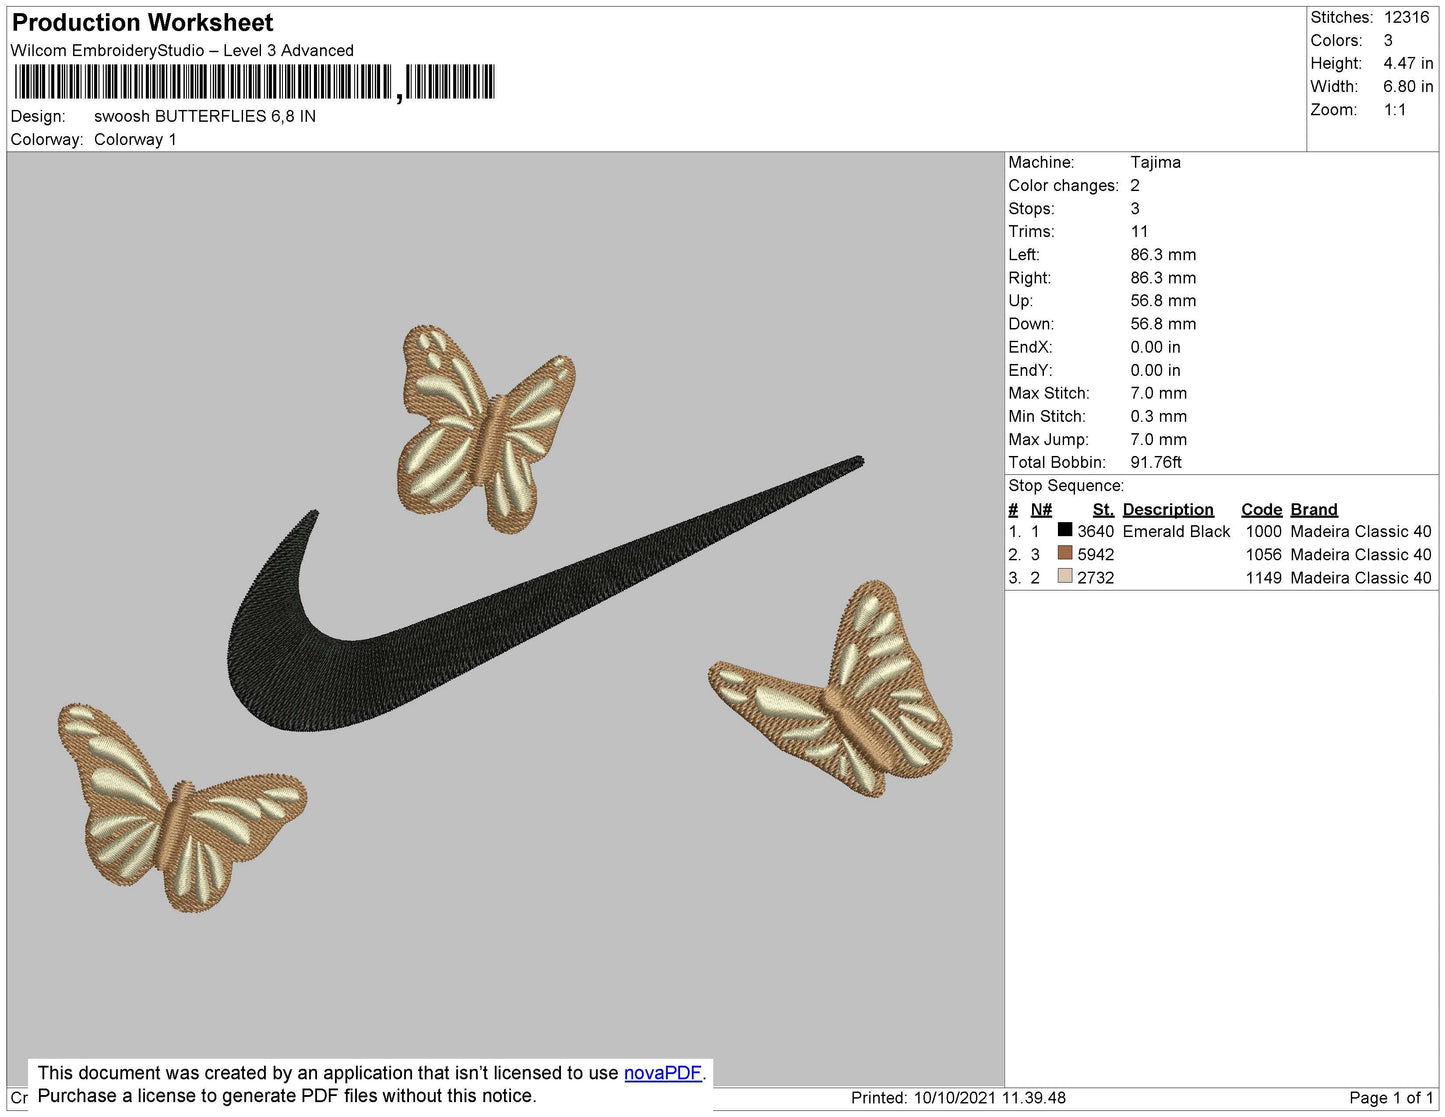
Task: Click the EndY value '0.00 in'
Action: pyautogui.click(x=1155, y=370)
